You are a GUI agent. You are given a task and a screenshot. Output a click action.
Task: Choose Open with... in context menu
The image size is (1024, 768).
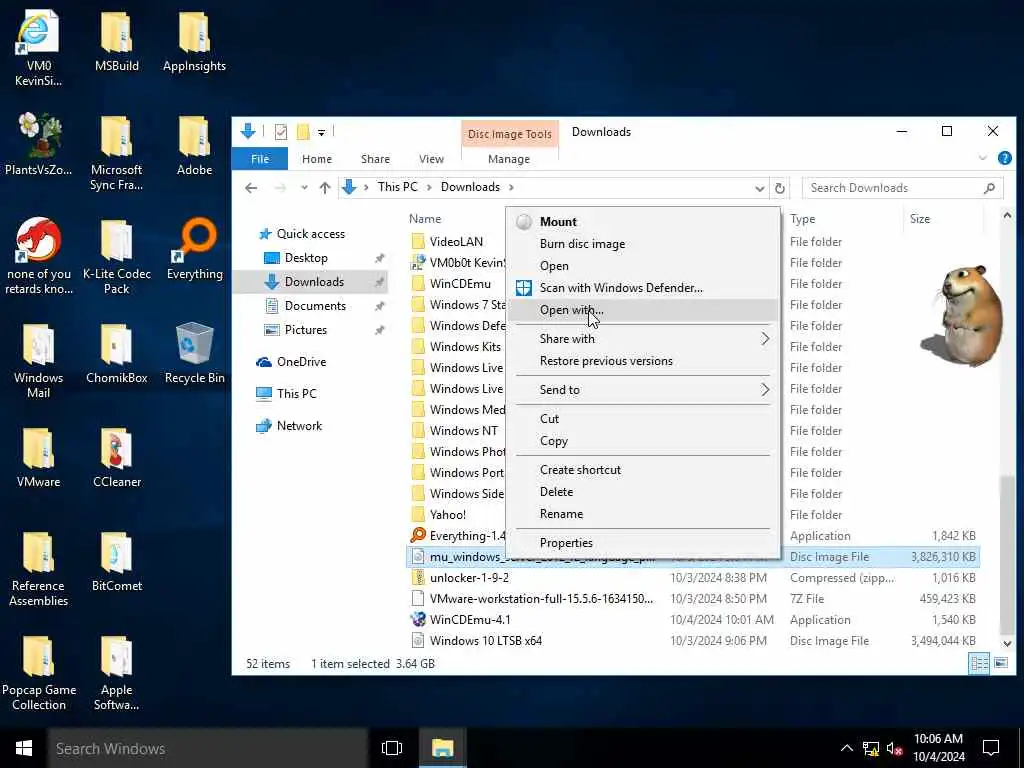click(x=643, y=310)
